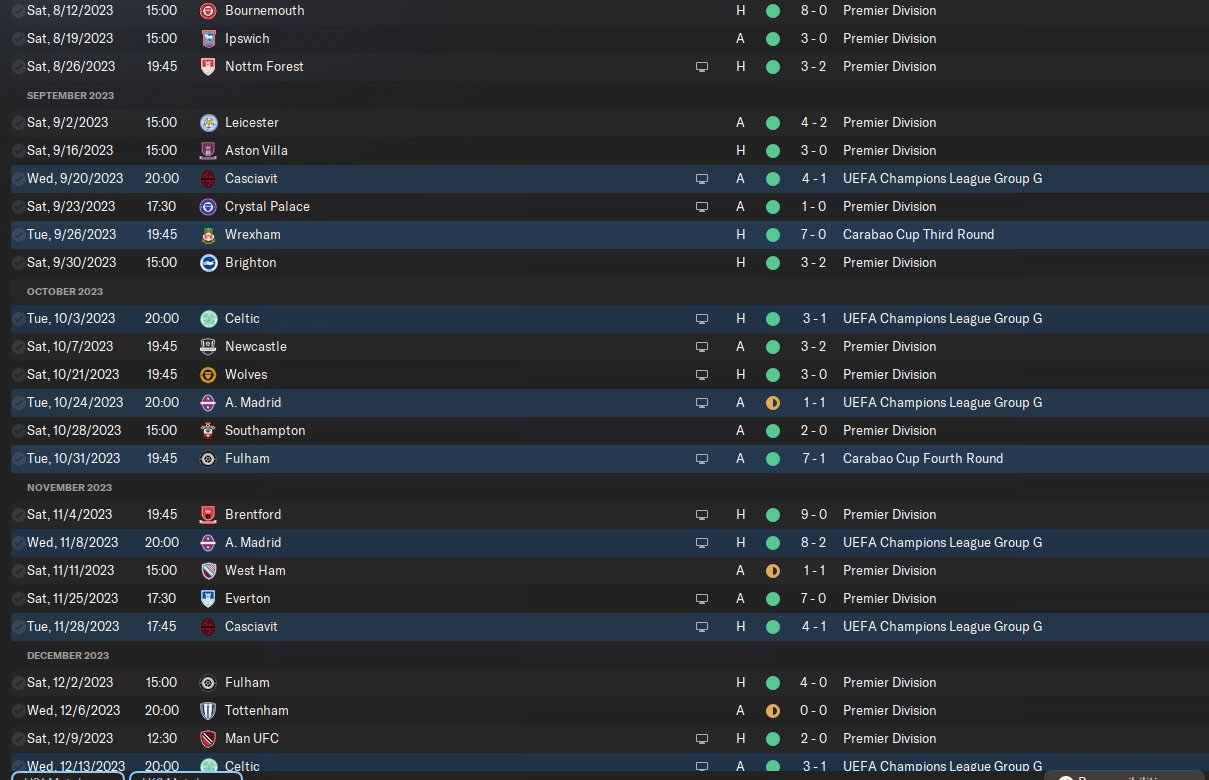Click TV icon on the Man UFC fixture
Image resolution: width=1209 pixels, height=780 pixels.
[702, 738]
